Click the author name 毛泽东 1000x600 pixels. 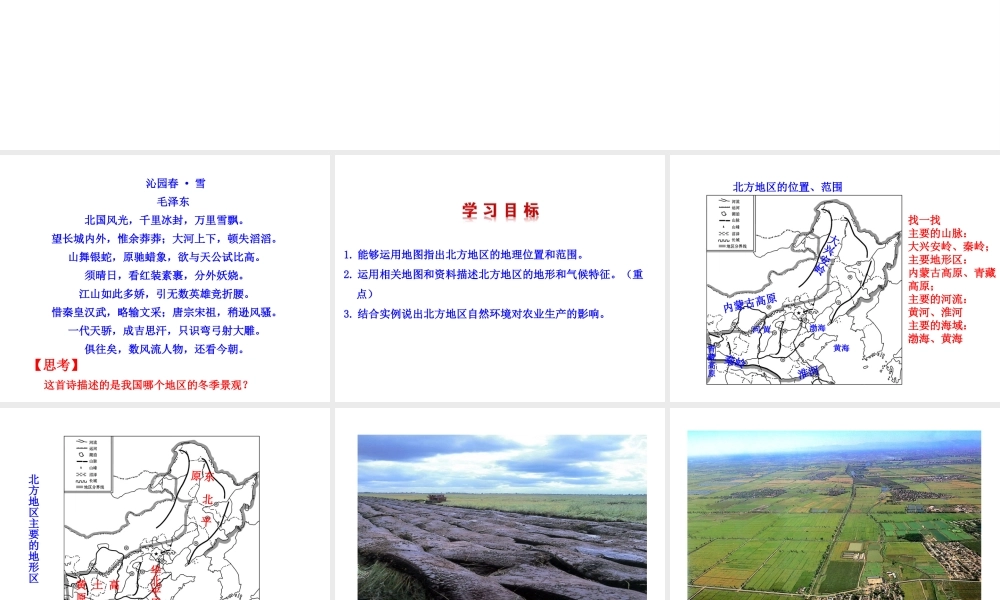click(x=173, y=201)
